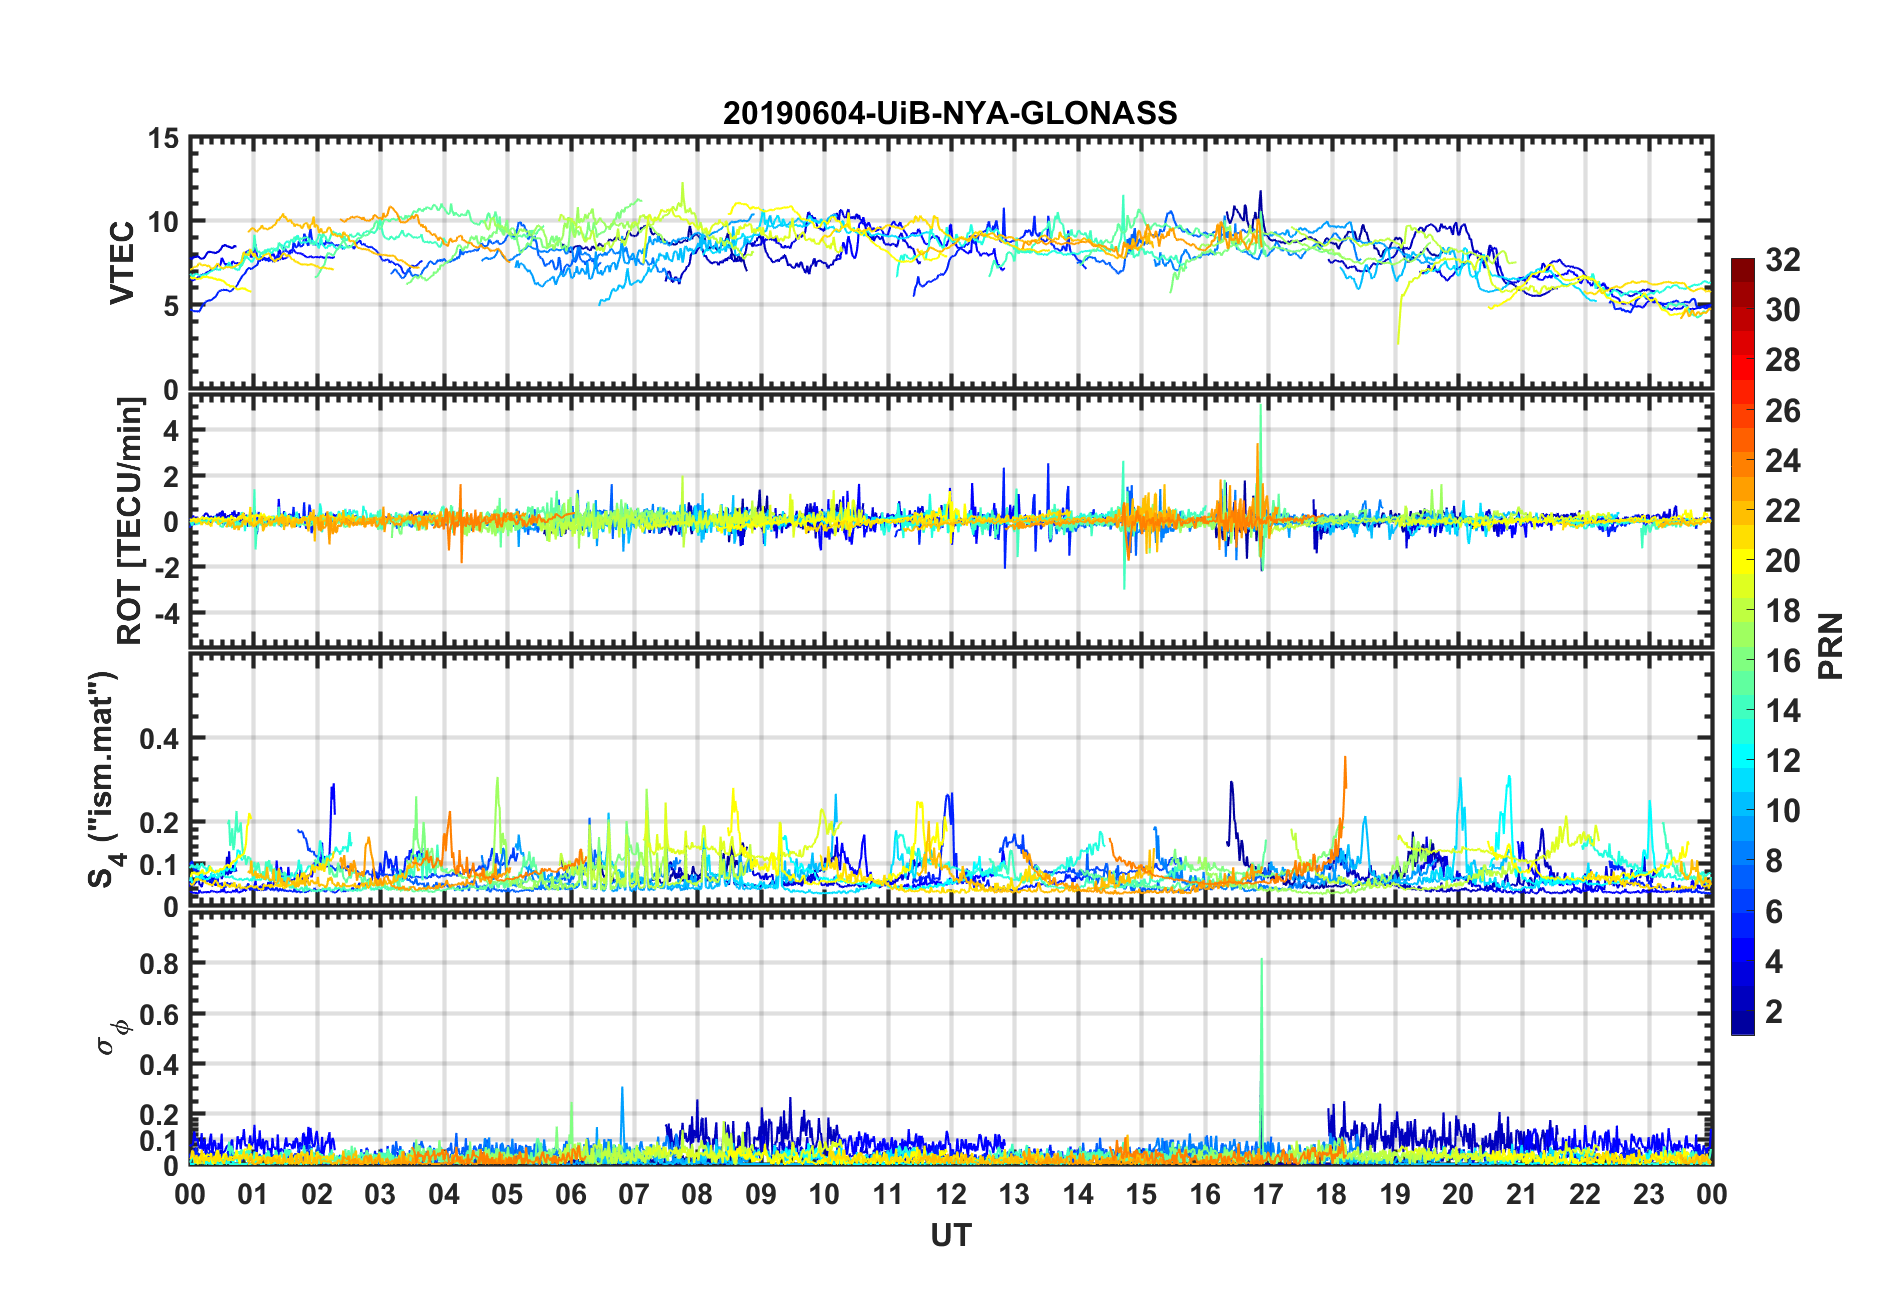Screen dimensions: 1902x1292
Task: Click the plot title 20190604-UiB-NYA-GLONASS
Action: pyautogui.click(x=950, y=113)
